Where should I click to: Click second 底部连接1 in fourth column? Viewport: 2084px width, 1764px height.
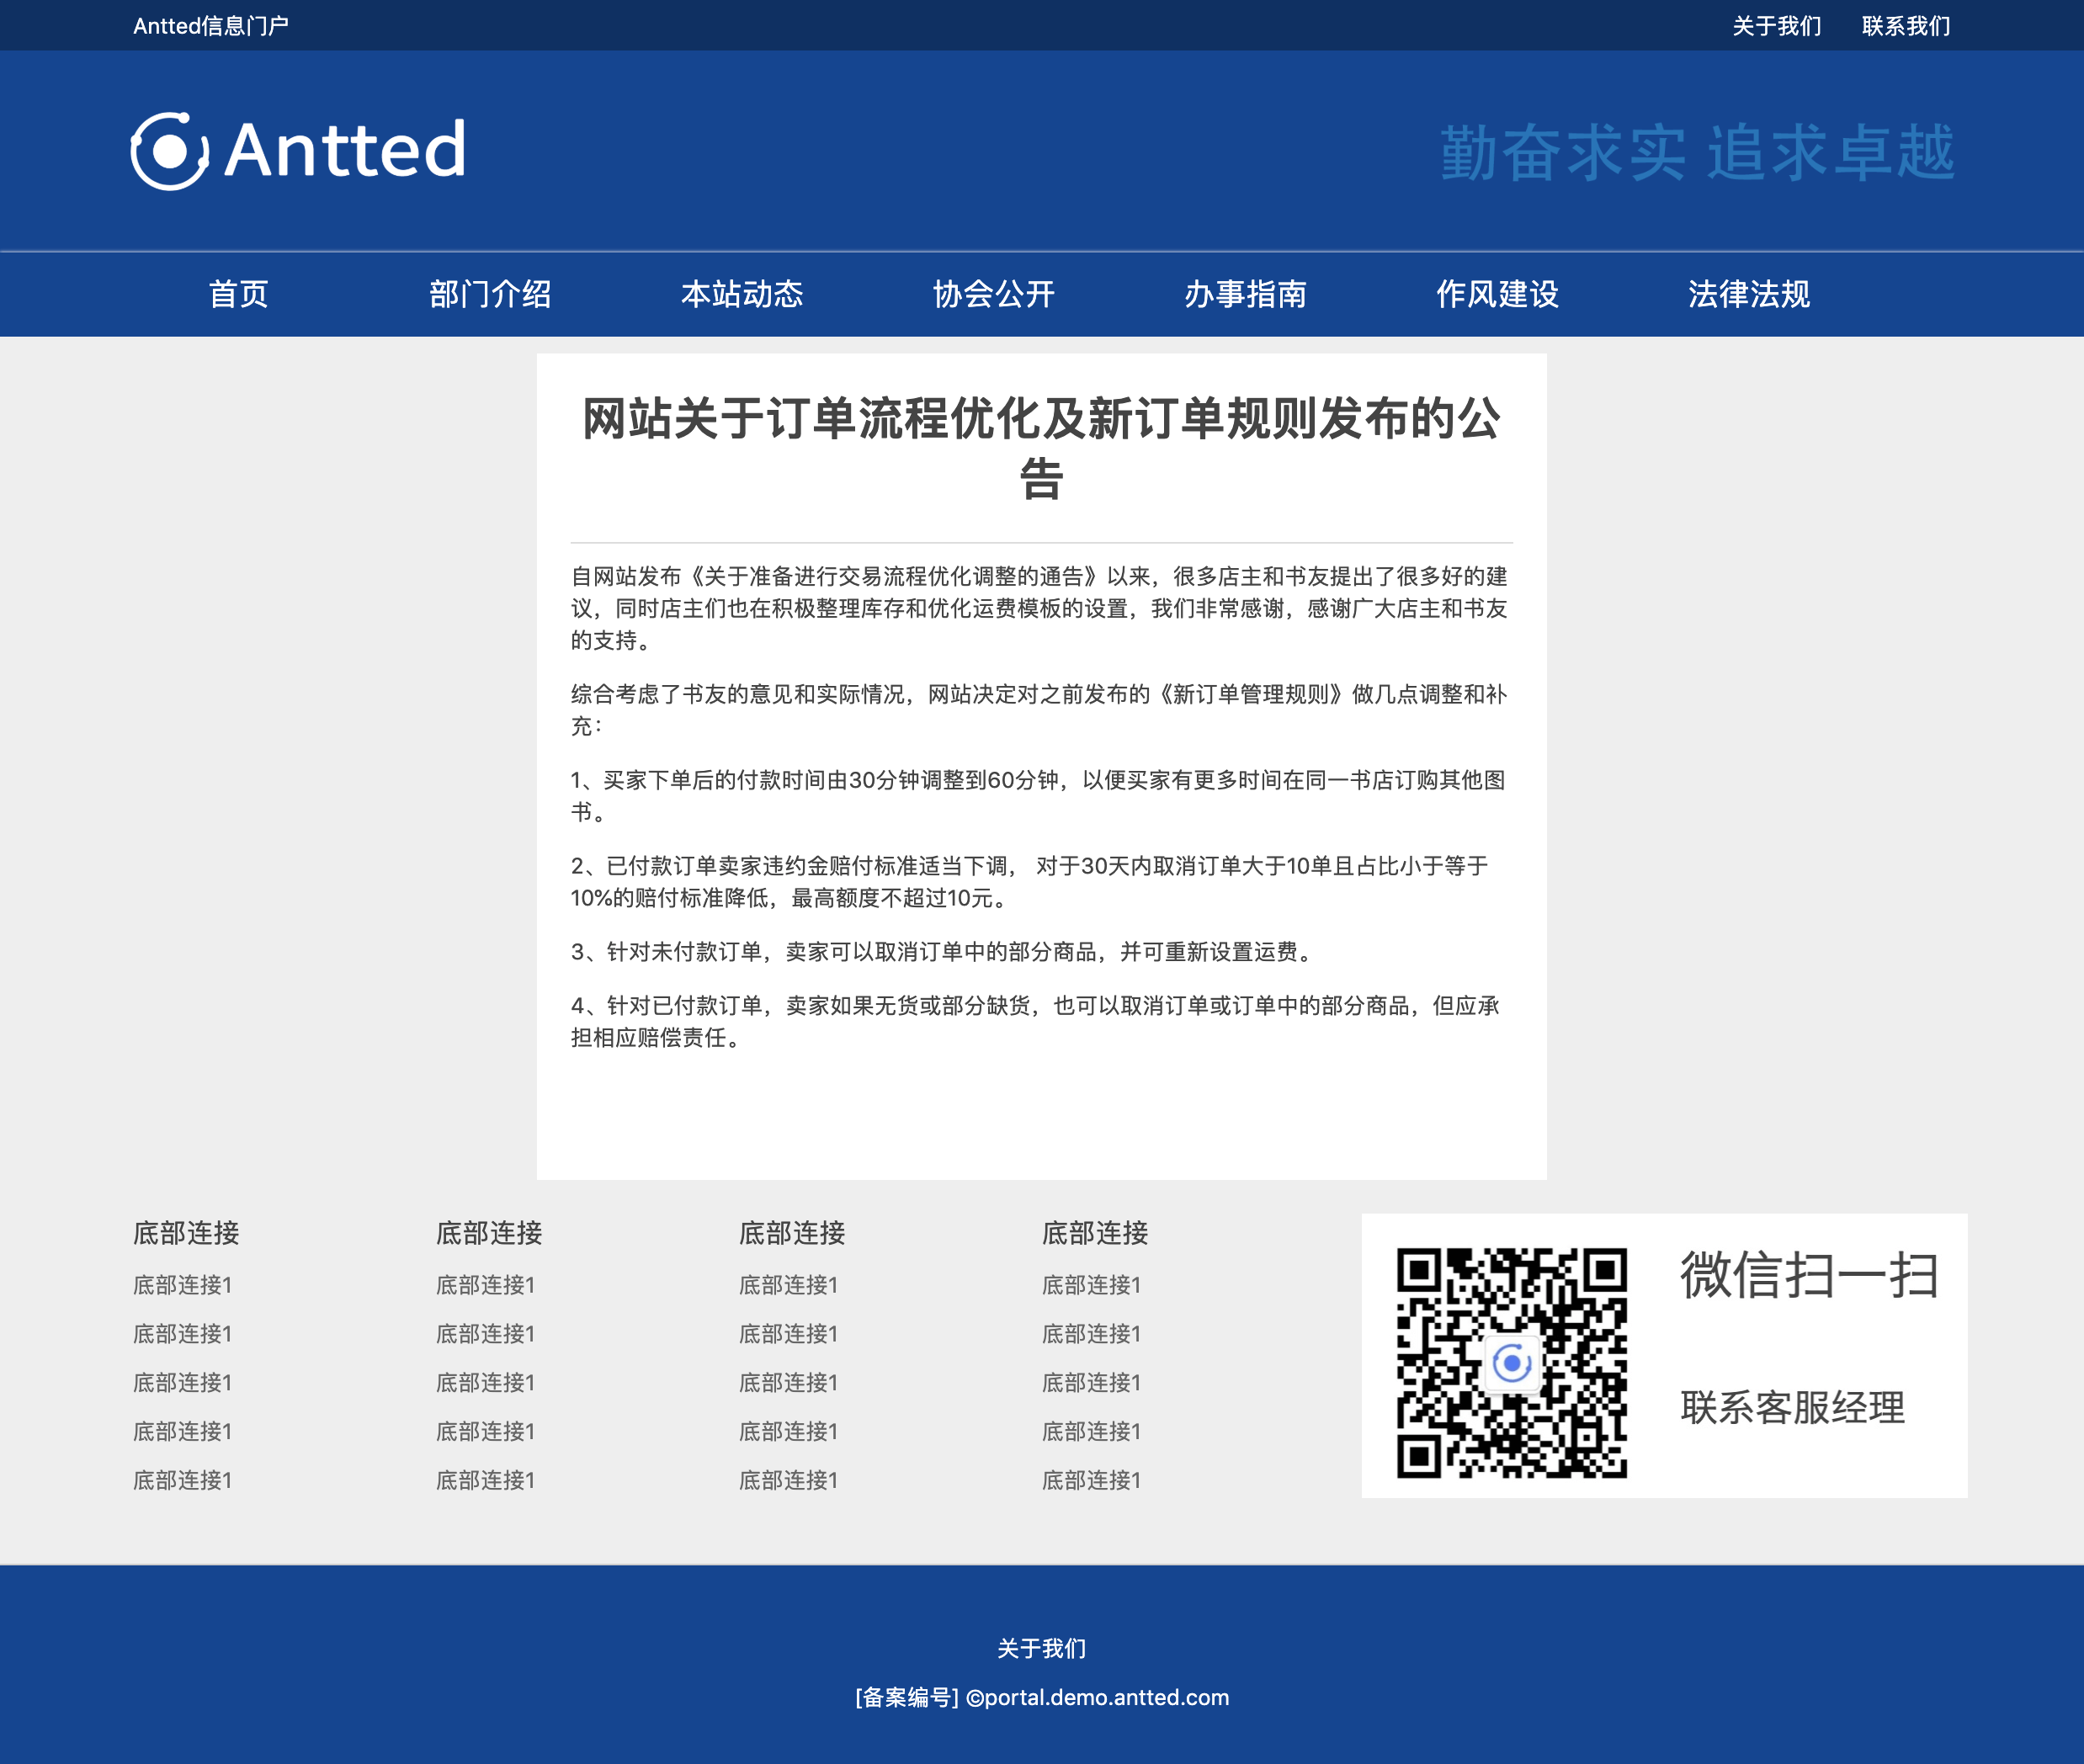[1092, 1334]
